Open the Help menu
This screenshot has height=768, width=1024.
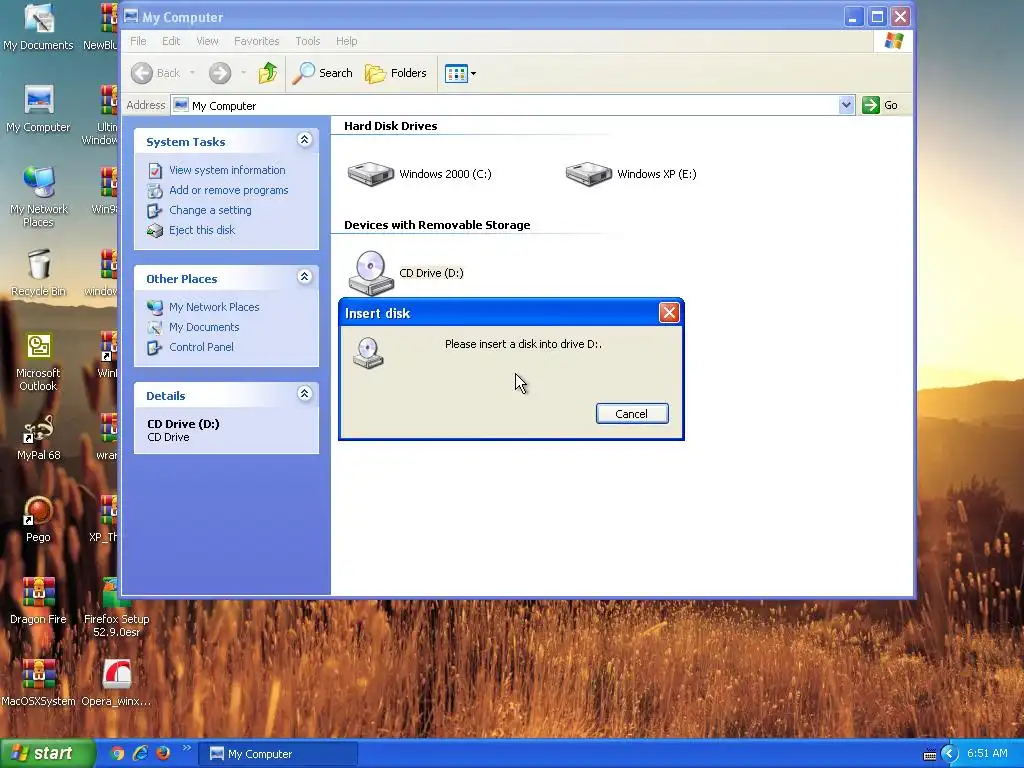347,41
